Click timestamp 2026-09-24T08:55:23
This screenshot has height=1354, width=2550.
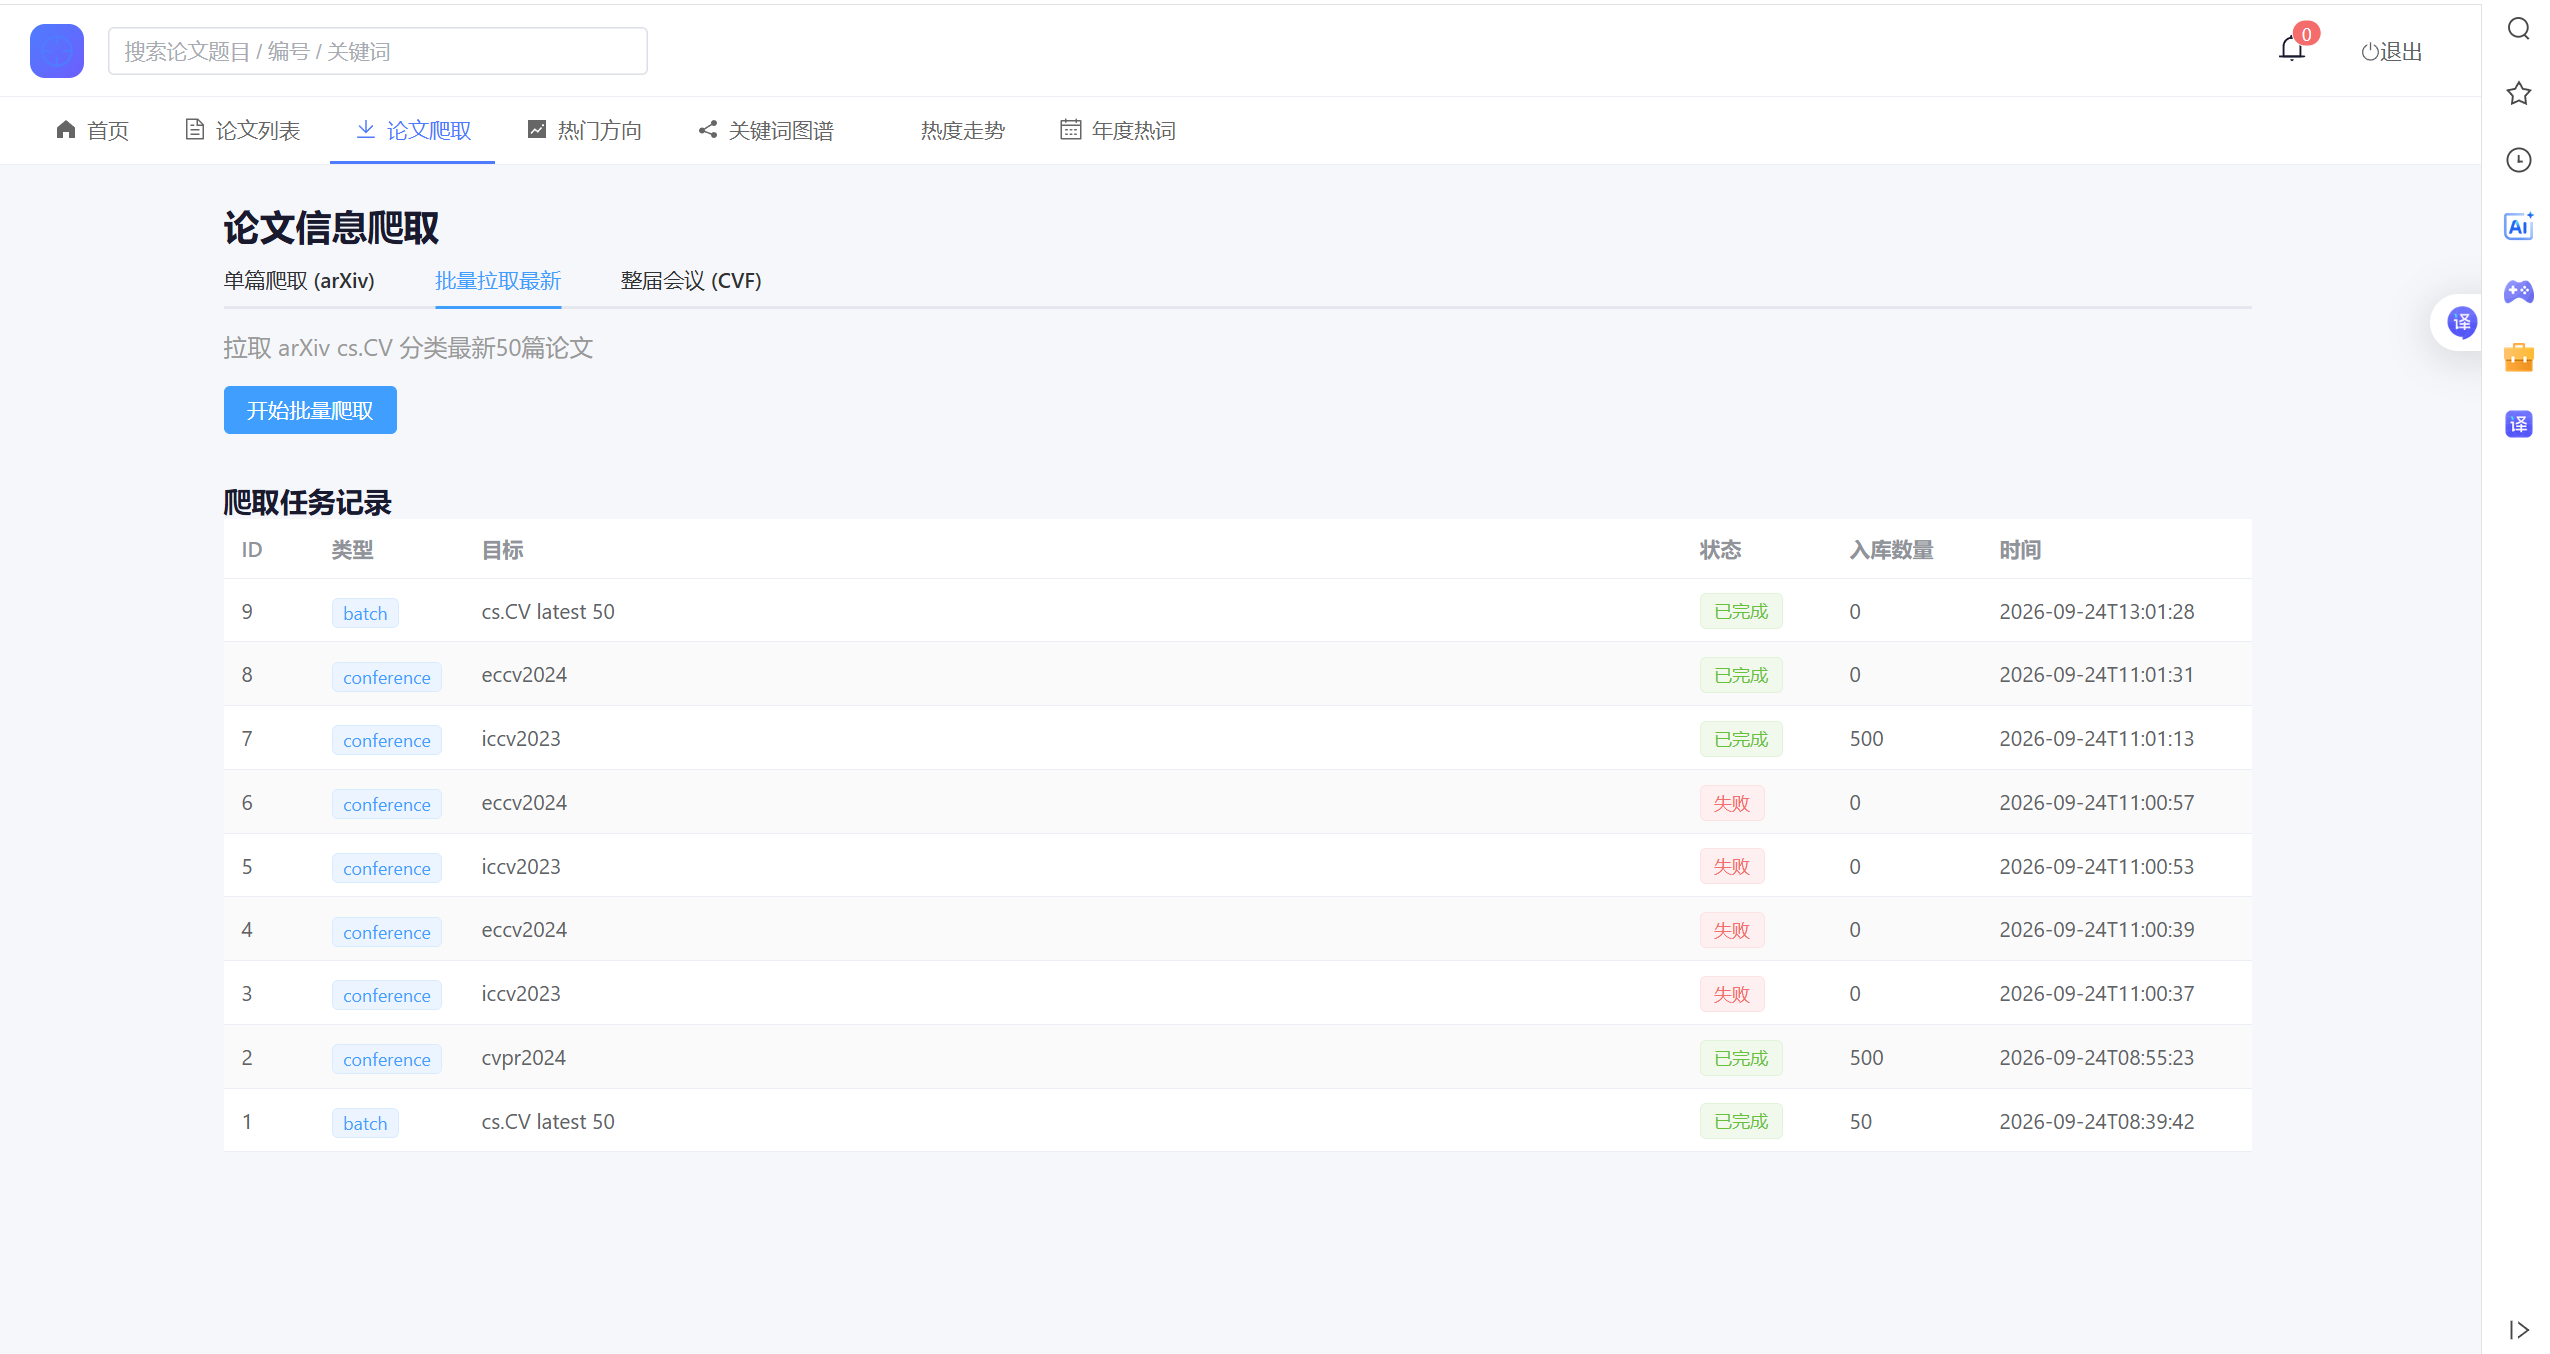pyautogui.click(x=2097, y=1058)
